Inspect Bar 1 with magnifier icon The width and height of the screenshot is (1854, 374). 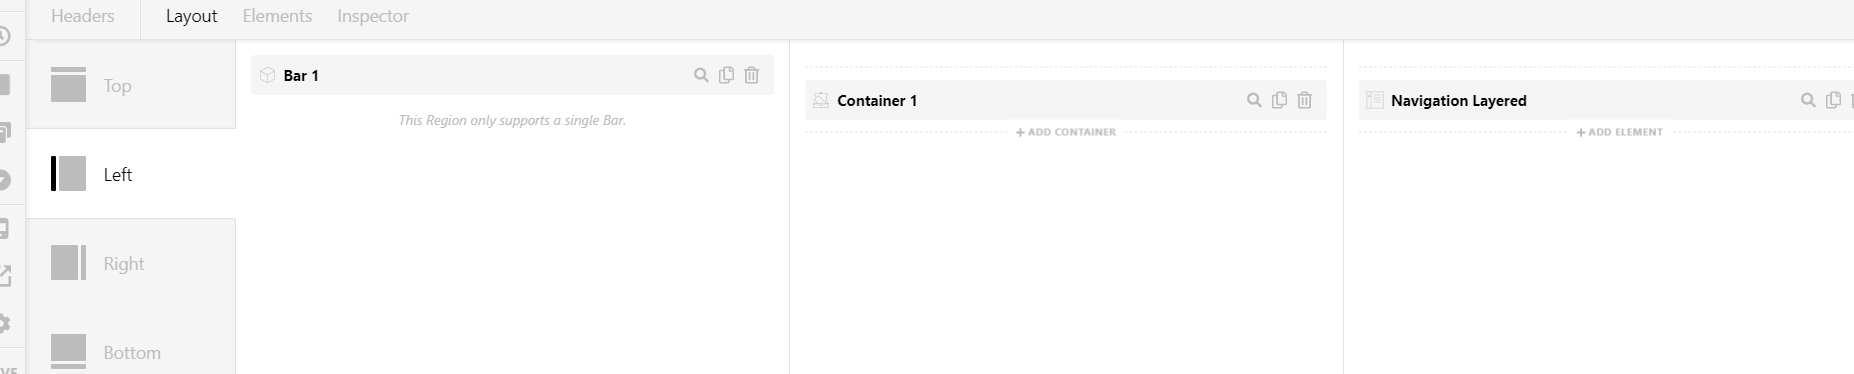coord(701,75)
